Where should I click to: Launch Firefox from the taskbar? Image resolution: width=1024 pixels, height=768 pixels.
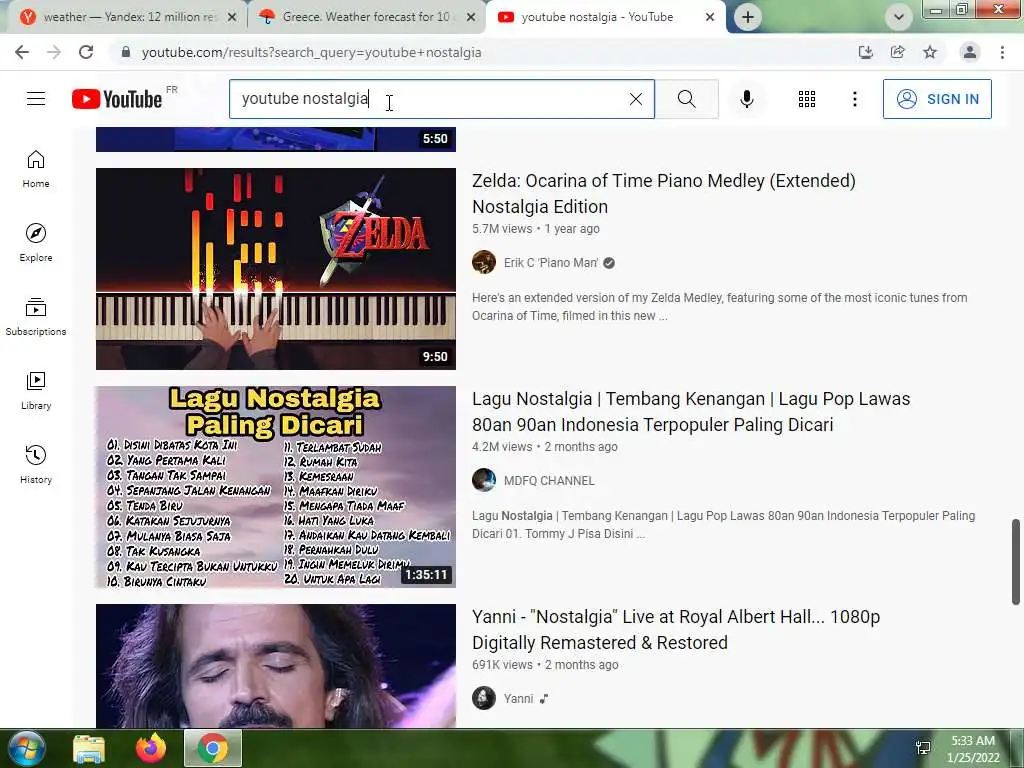point(151,748)
